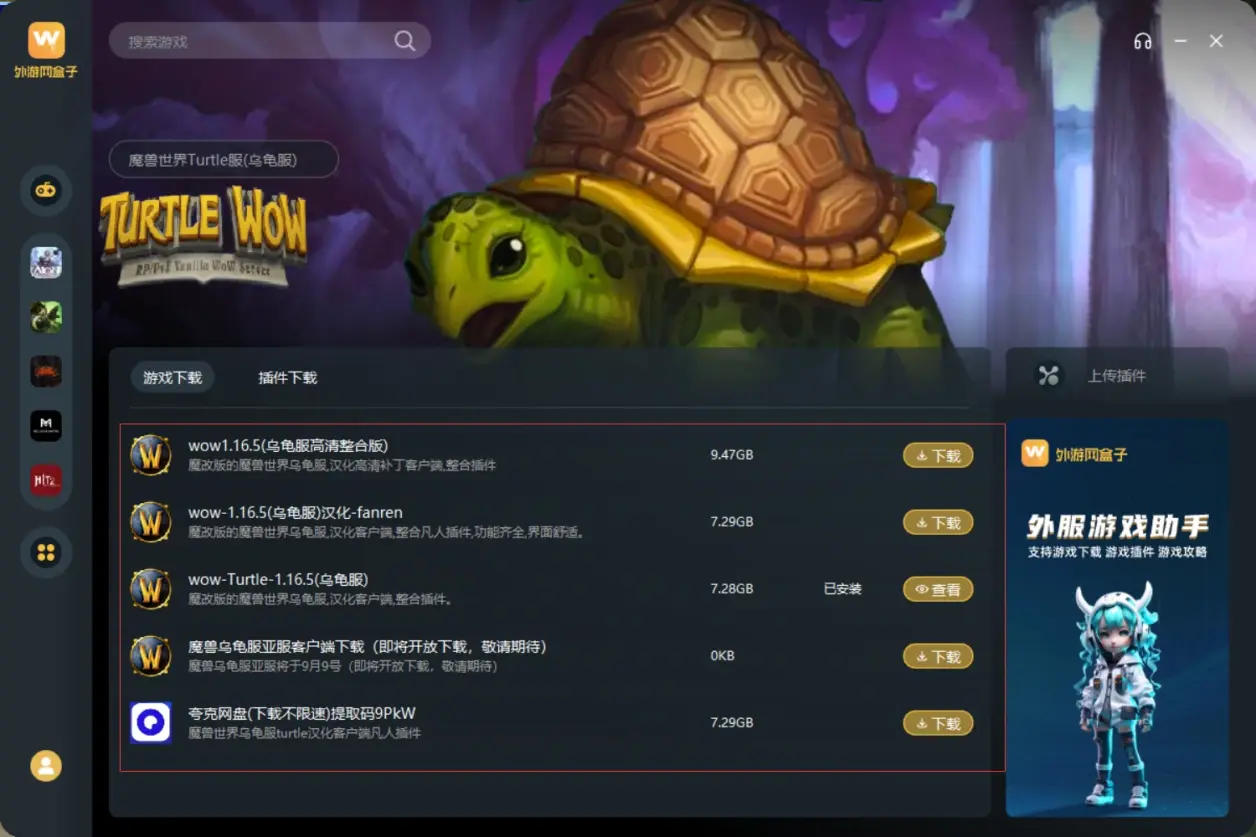Screen dimensions: 1256x837
Task: Click the title wow1.16.5(乌龟服高清整合版)
Action: (288, 446)
